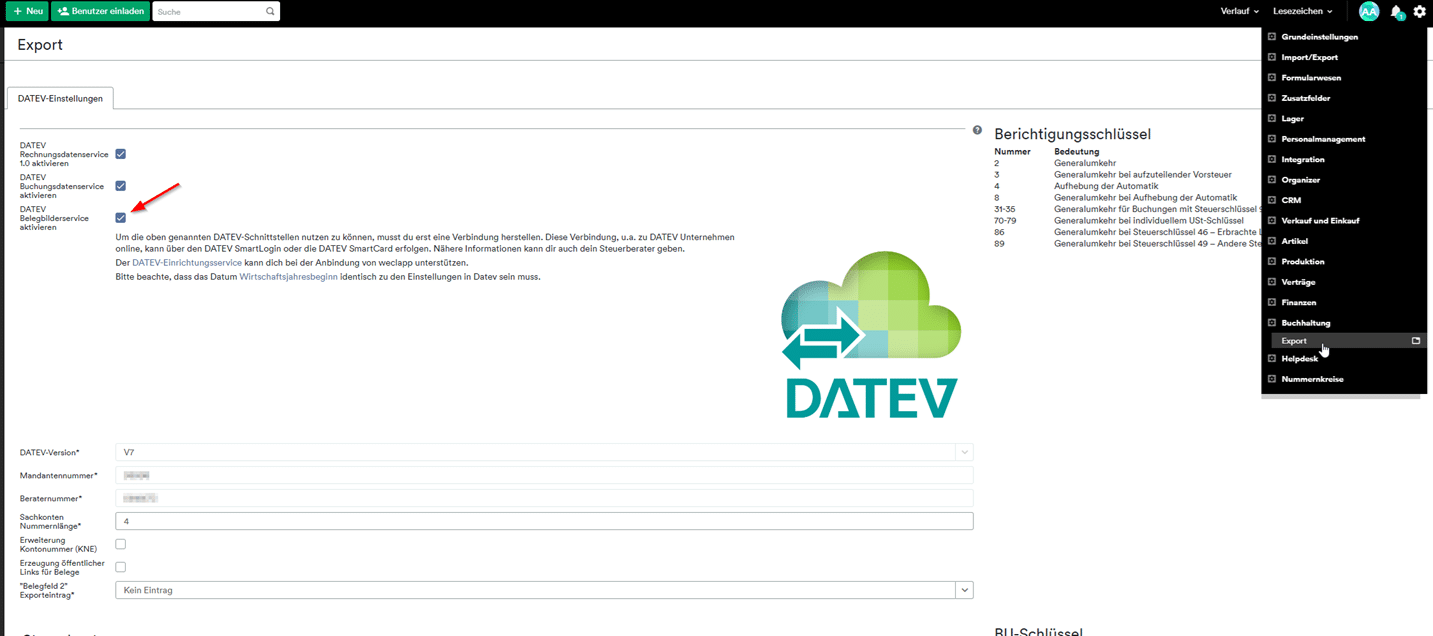Open the notifications bell
Viewport: 1433px width, 636px height.
pyautogui.click(x=1397, y=12)
